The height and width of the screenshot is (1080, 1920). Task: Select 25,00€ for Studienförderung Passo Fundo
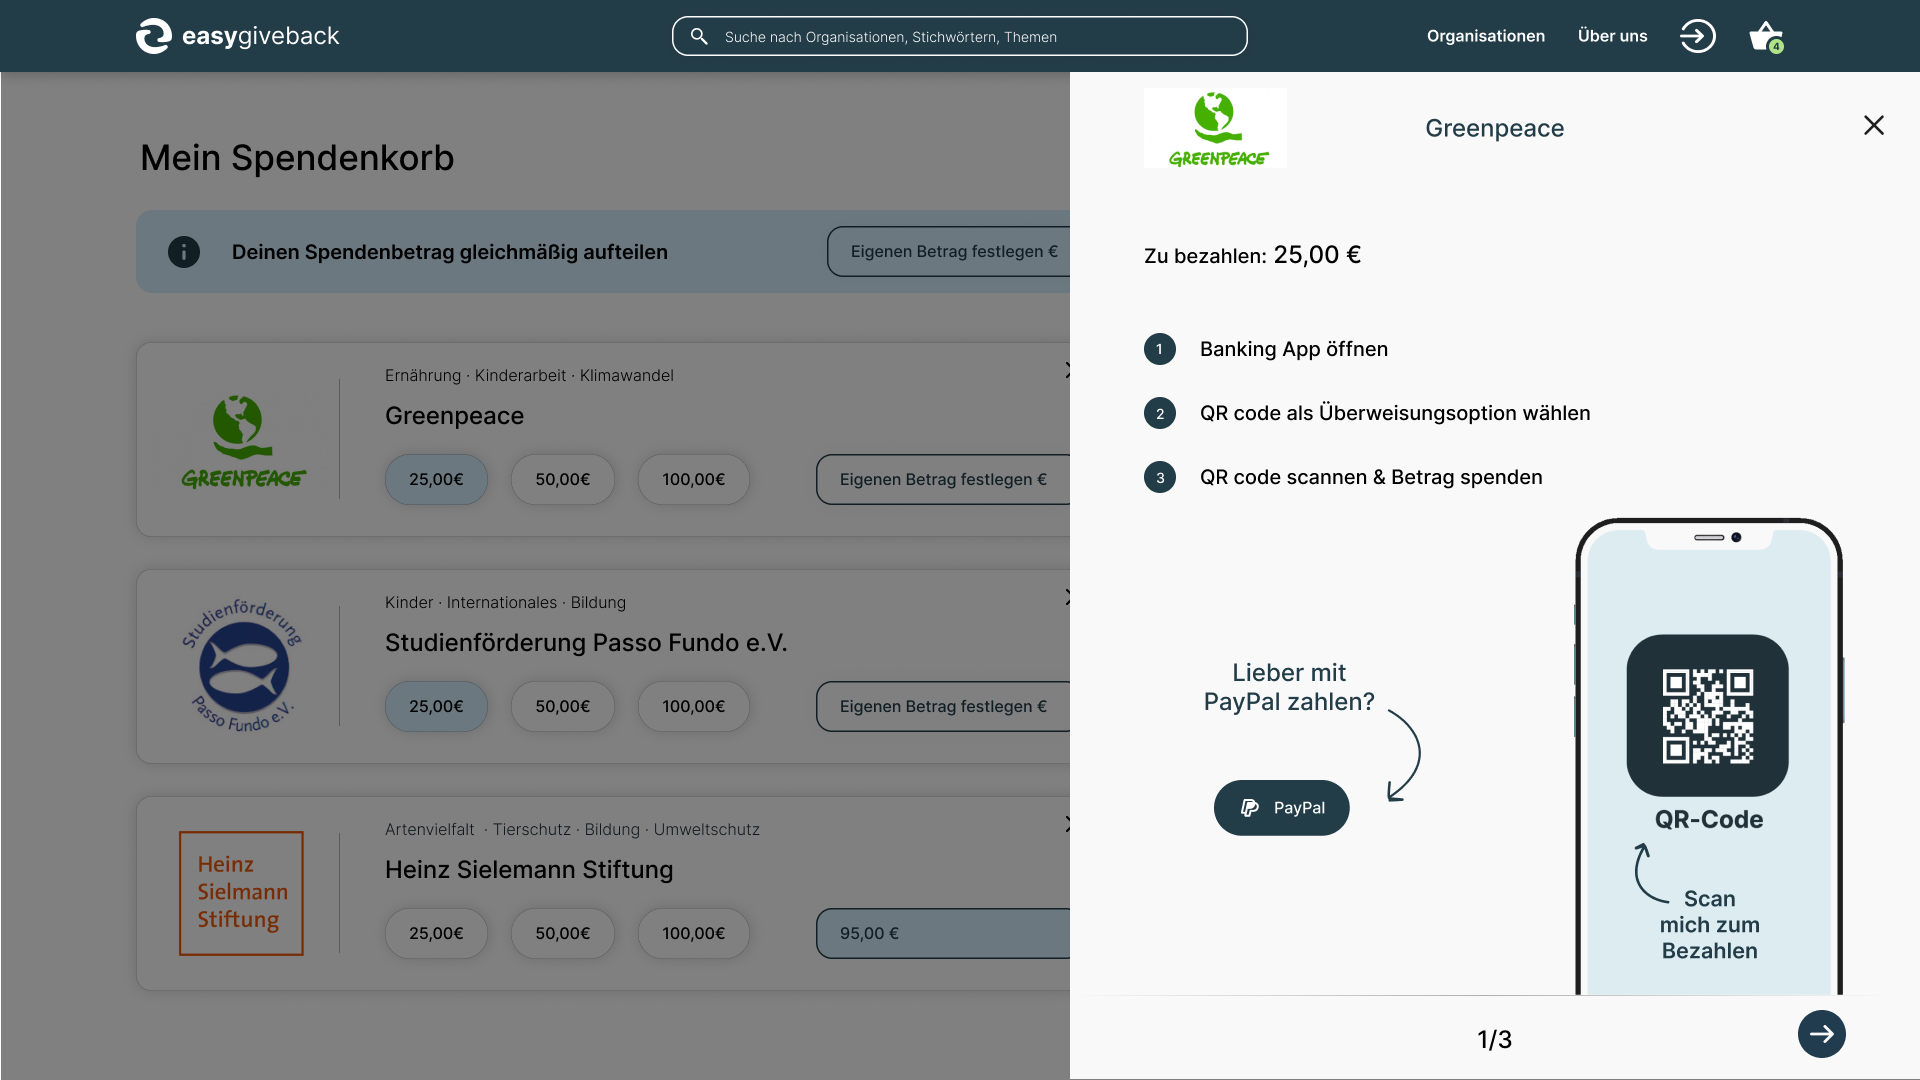pyautogui.click(x=436, y=706)
